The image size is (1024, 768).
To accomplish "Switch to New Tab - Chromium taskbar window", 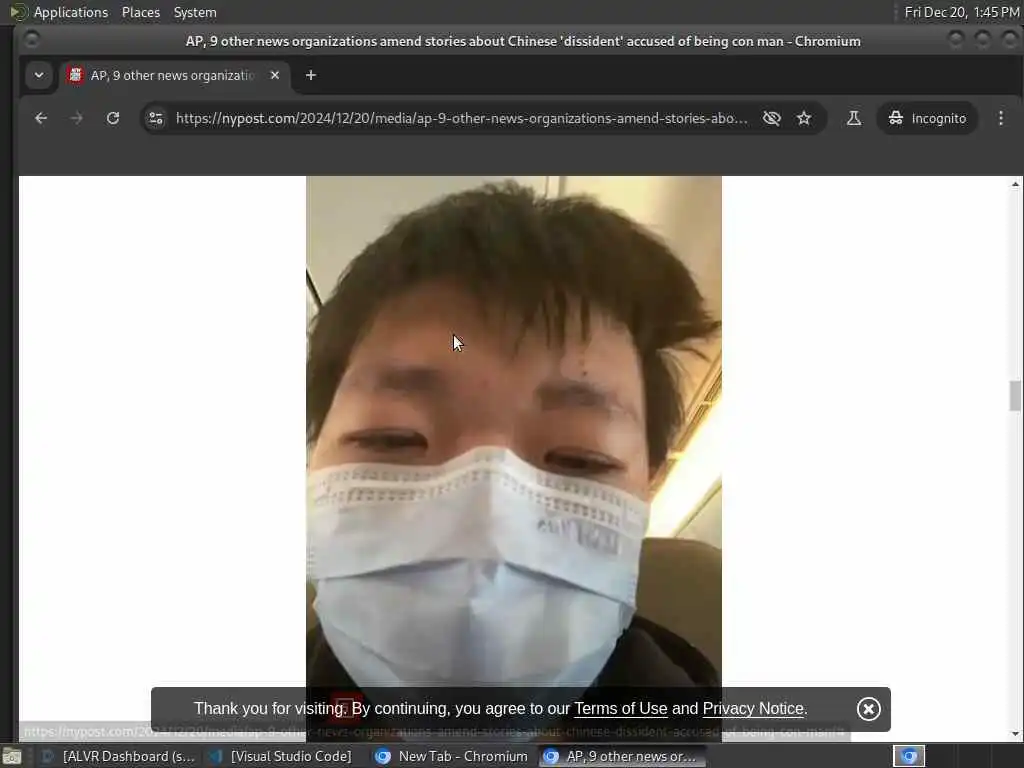I will (451, 756).
